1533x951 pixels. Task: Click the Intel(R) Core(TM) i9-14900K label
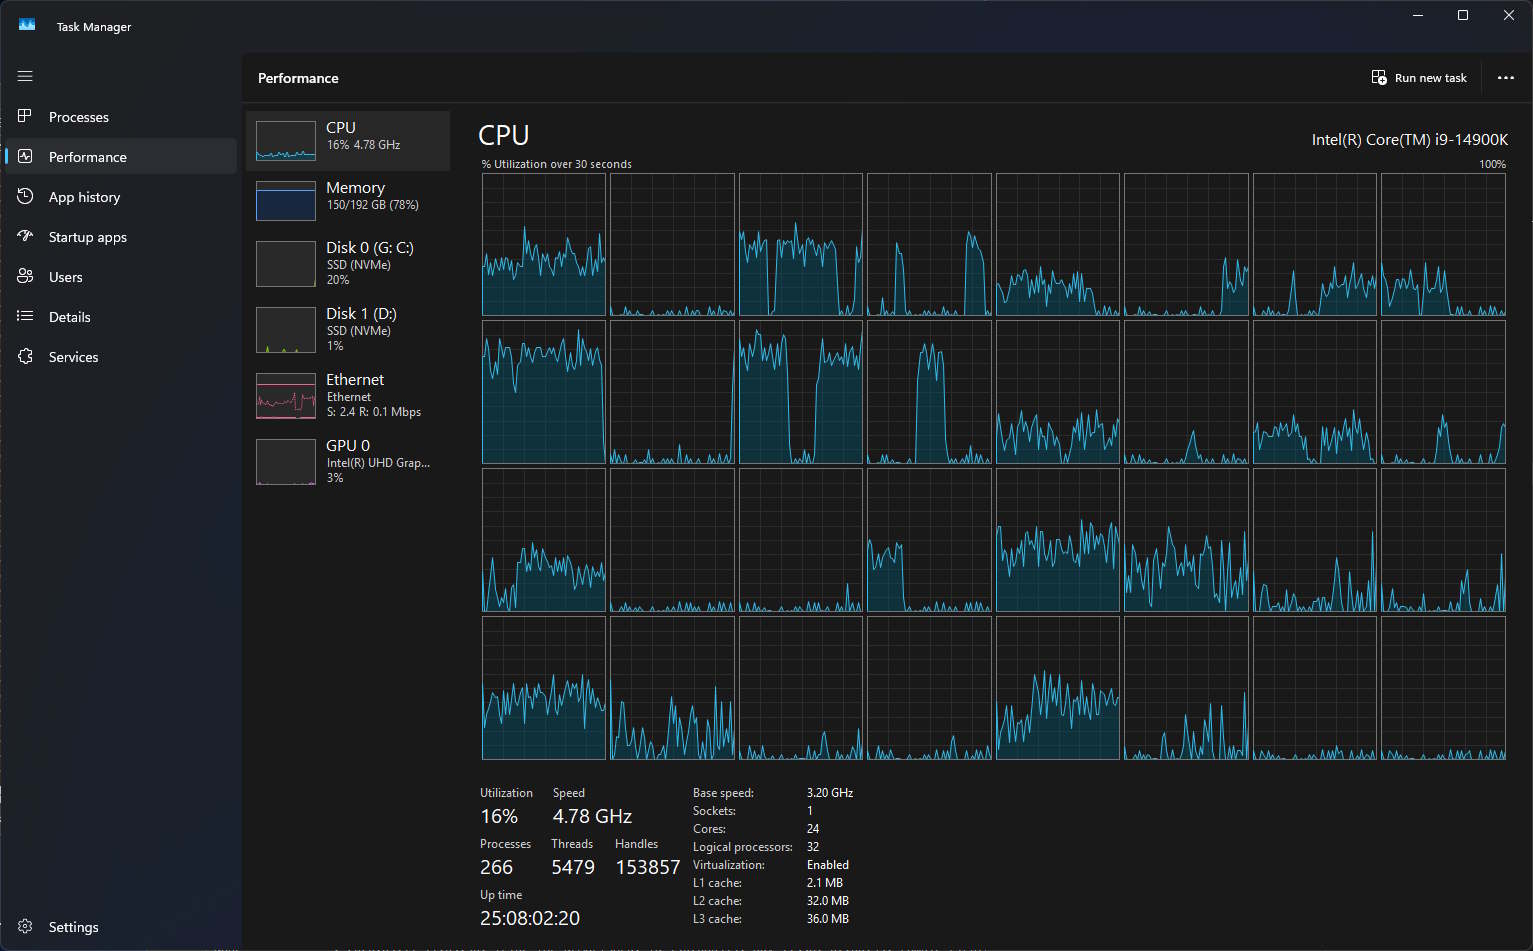coord(1410,140)
